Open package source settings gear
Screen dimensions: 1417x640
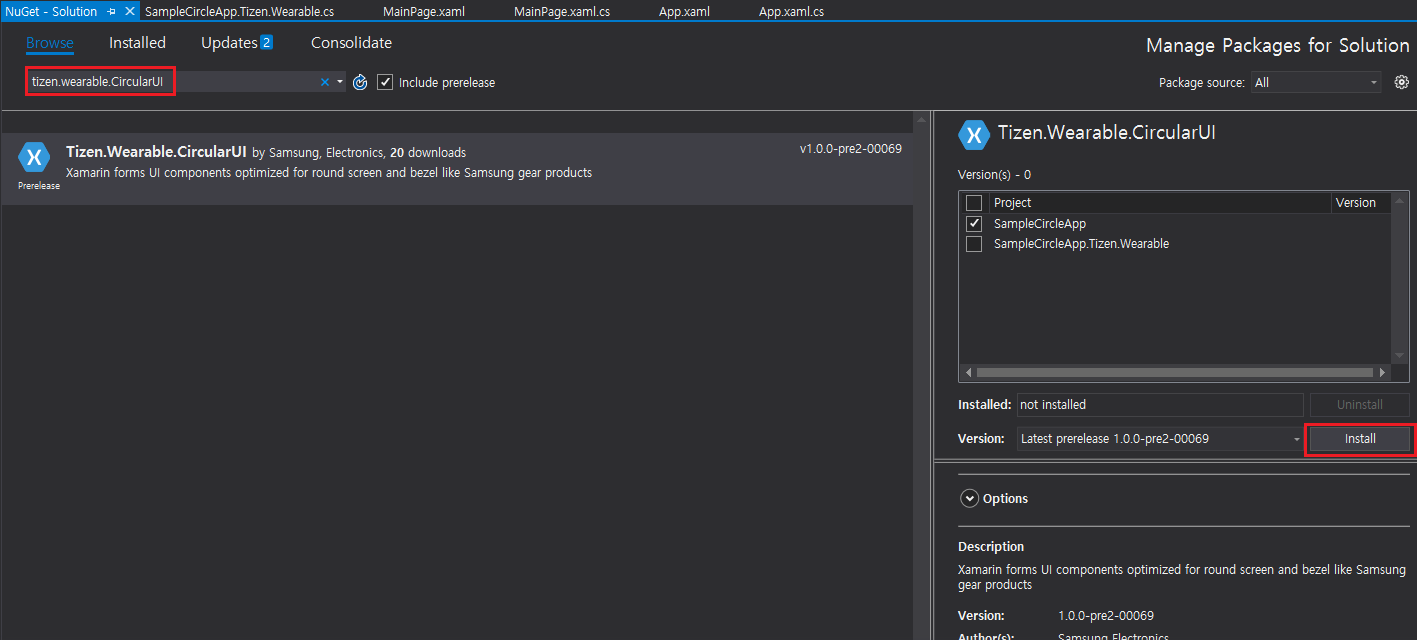(x=1401, y=82)
